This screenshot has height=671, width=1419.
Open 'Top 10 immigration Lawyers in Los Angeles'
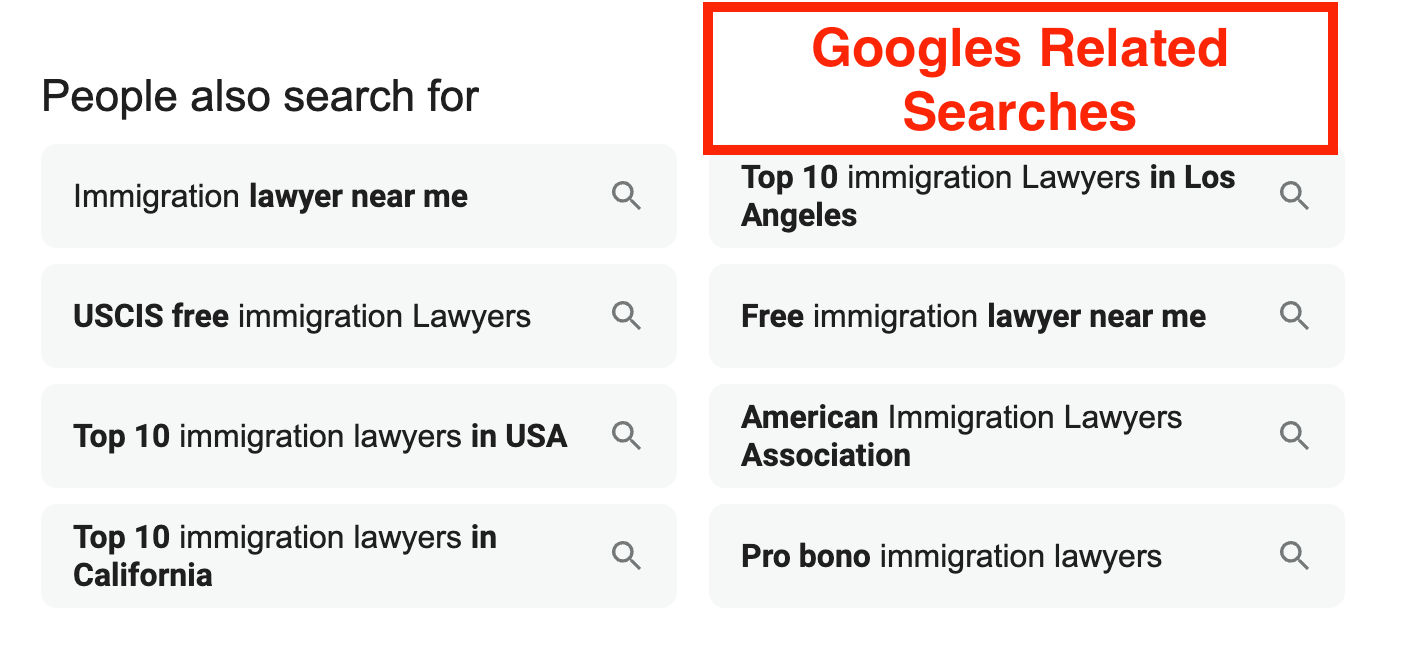coord(988,196)
